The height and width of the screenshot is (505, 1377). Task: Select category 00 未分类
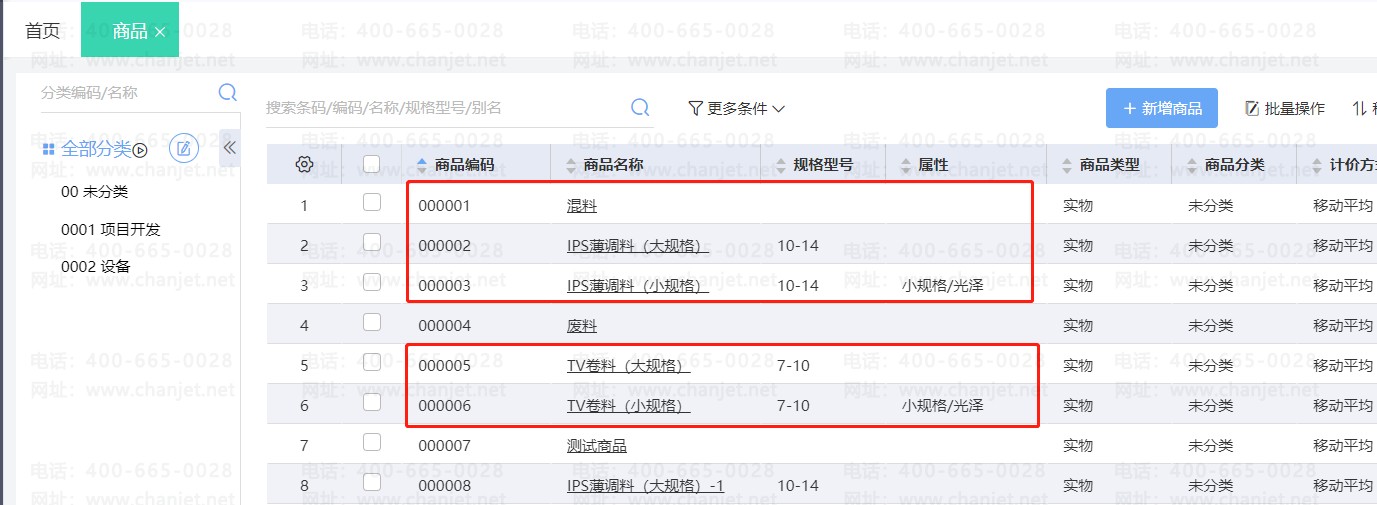click(95, 192)
